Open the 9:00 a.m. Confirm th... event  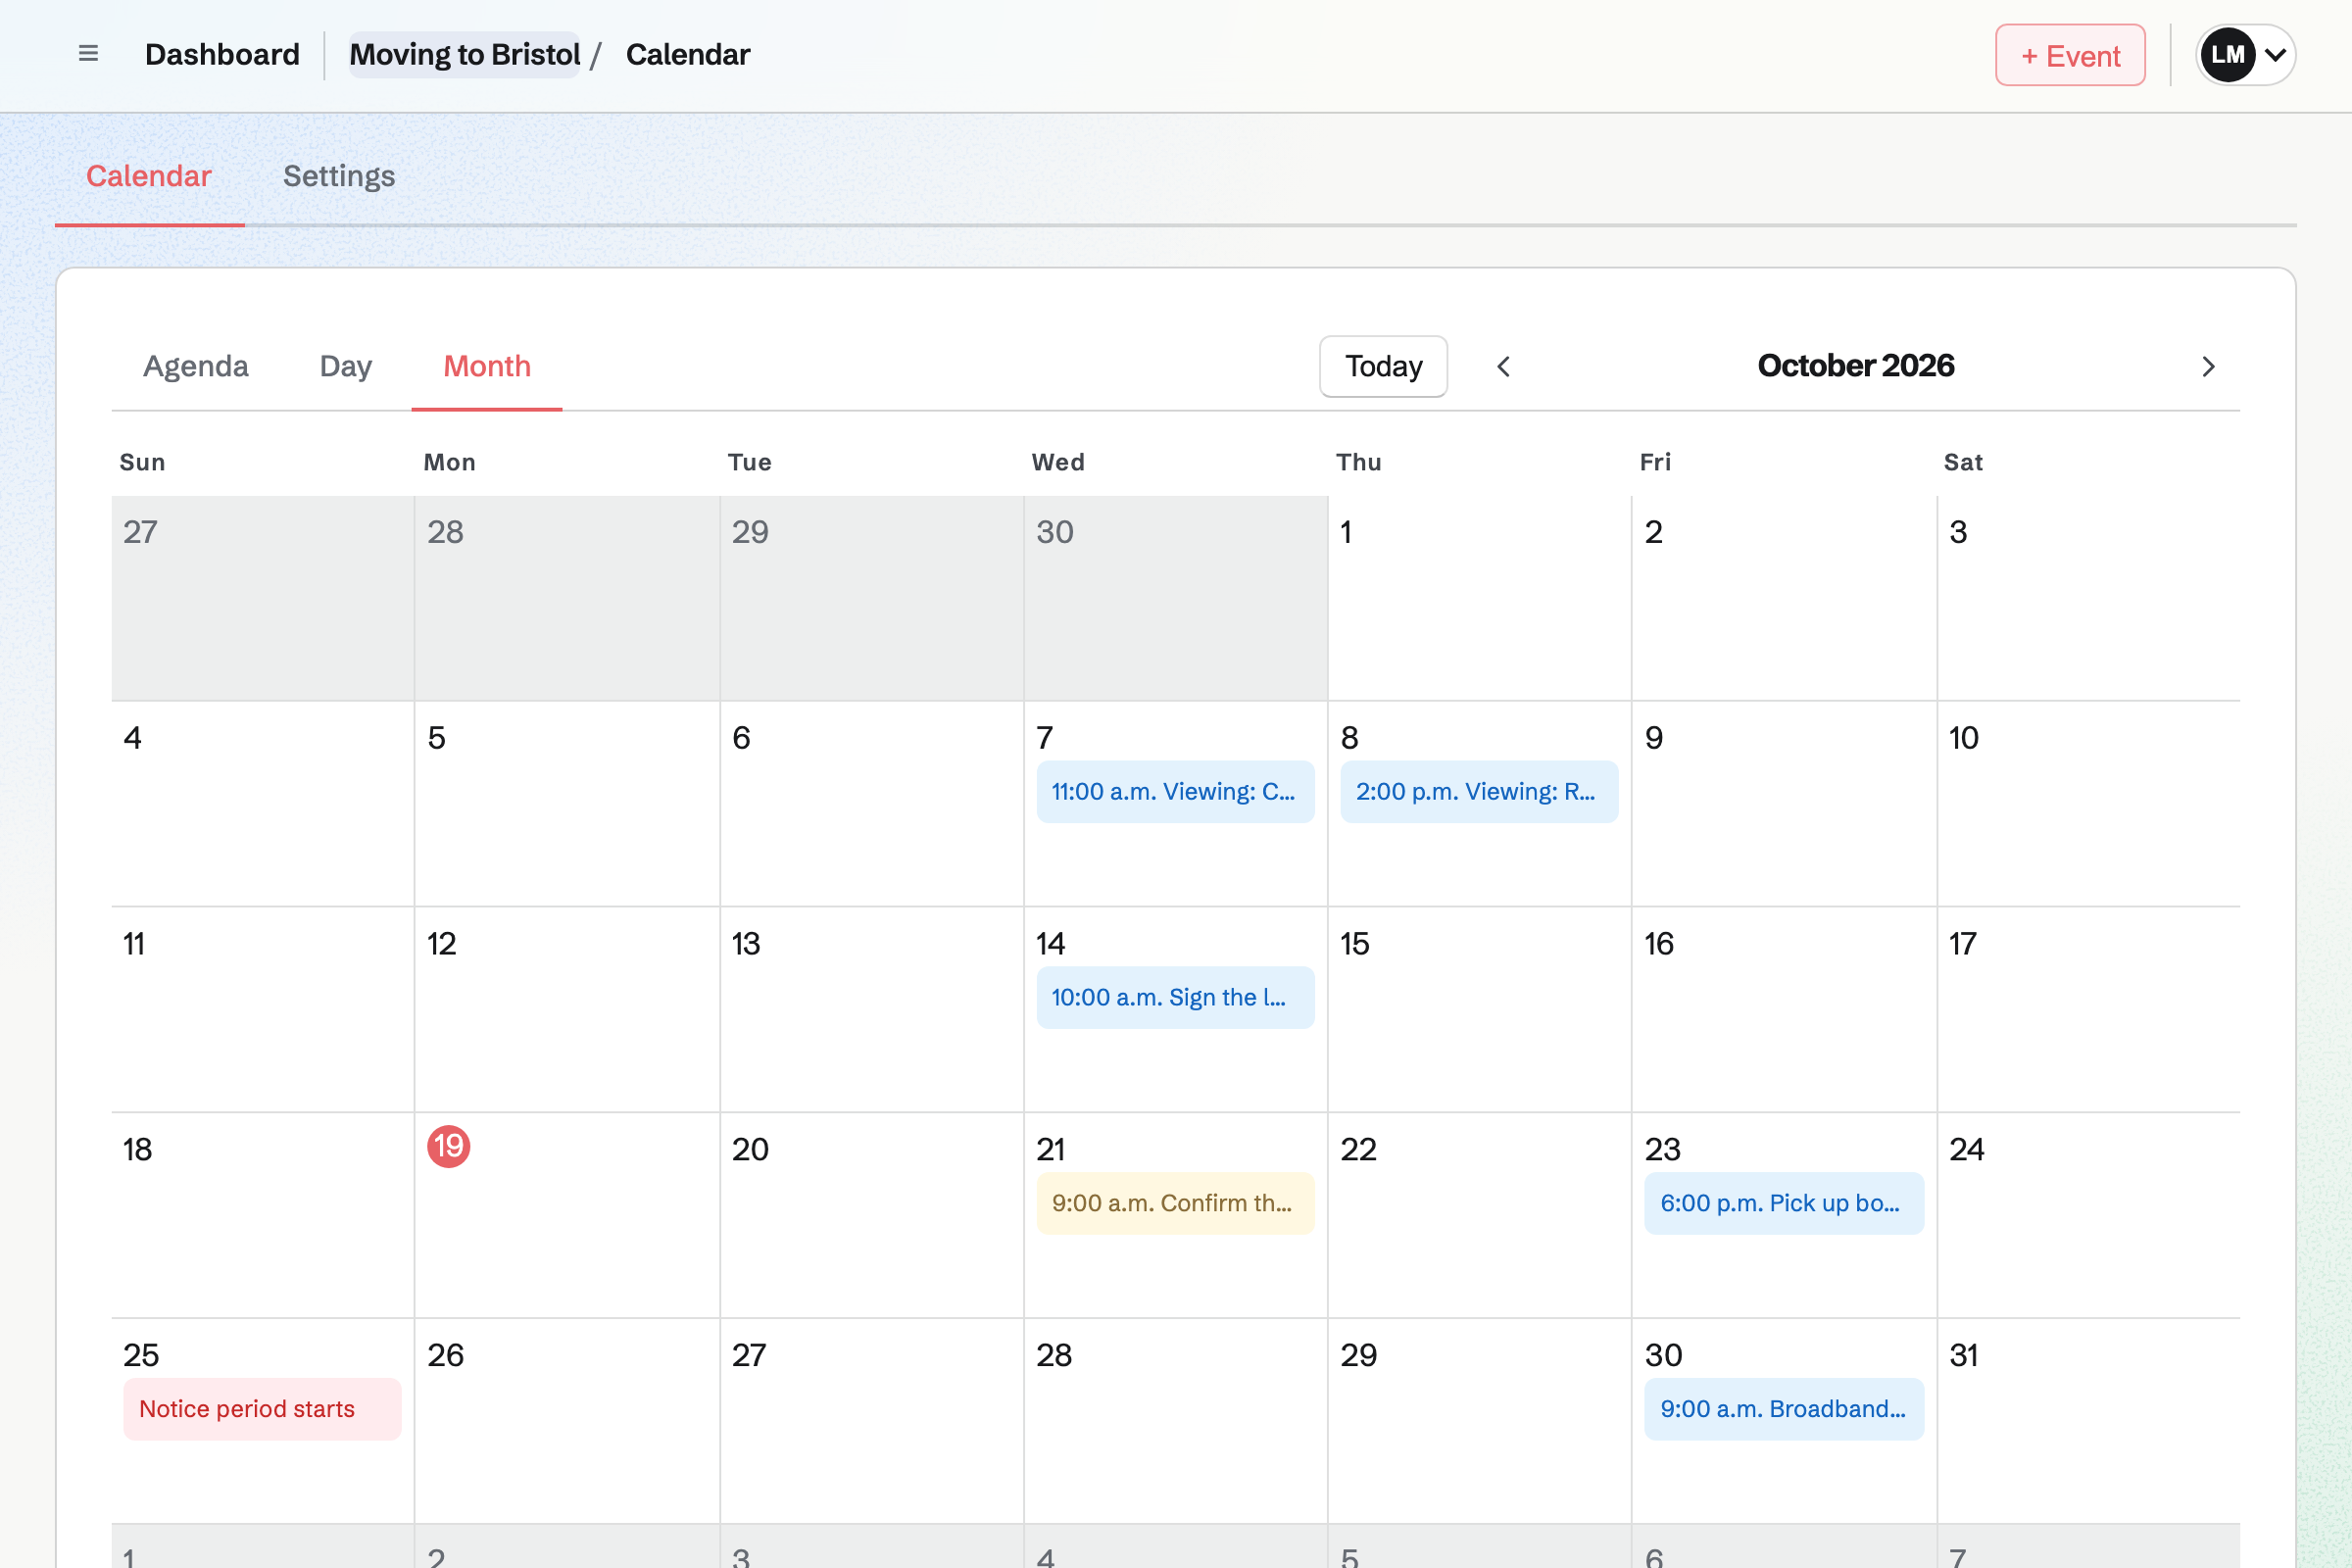point(1175,1203)
